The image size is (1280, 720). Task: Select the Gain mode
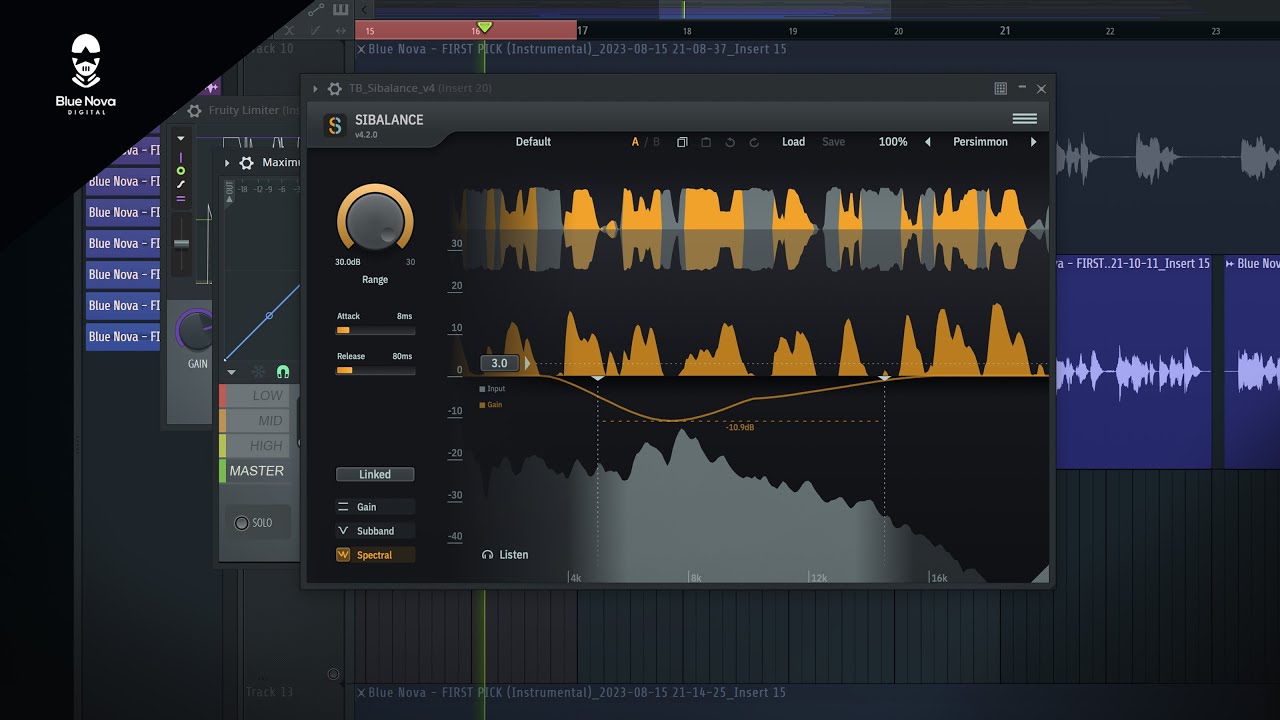coord(375,507)
